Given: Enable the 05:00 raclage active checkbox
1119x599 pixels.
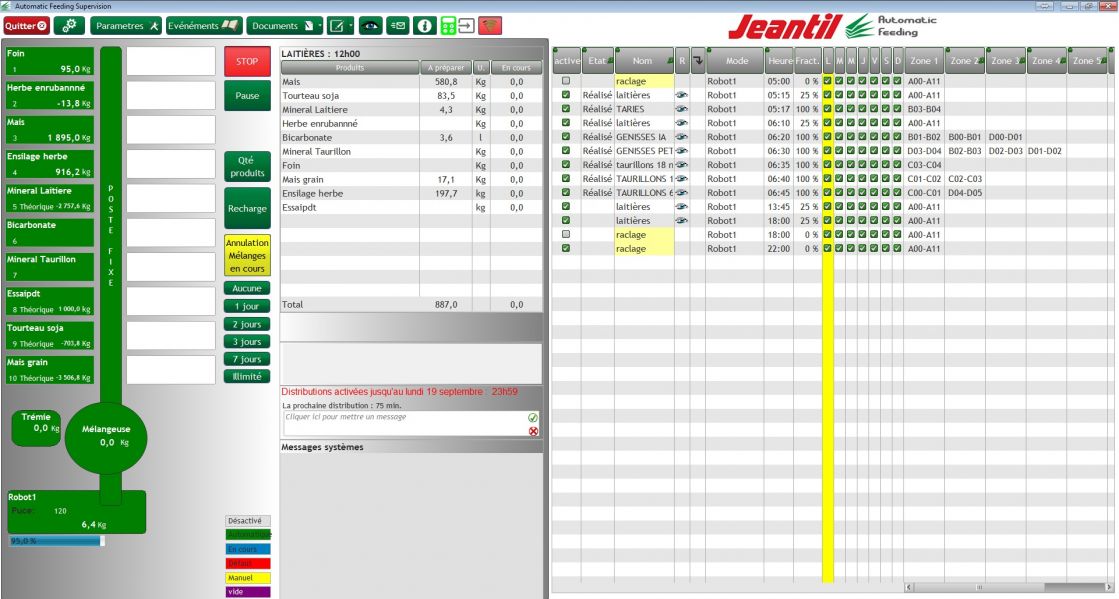Looking at the screenshot, I should coord(566,81).
